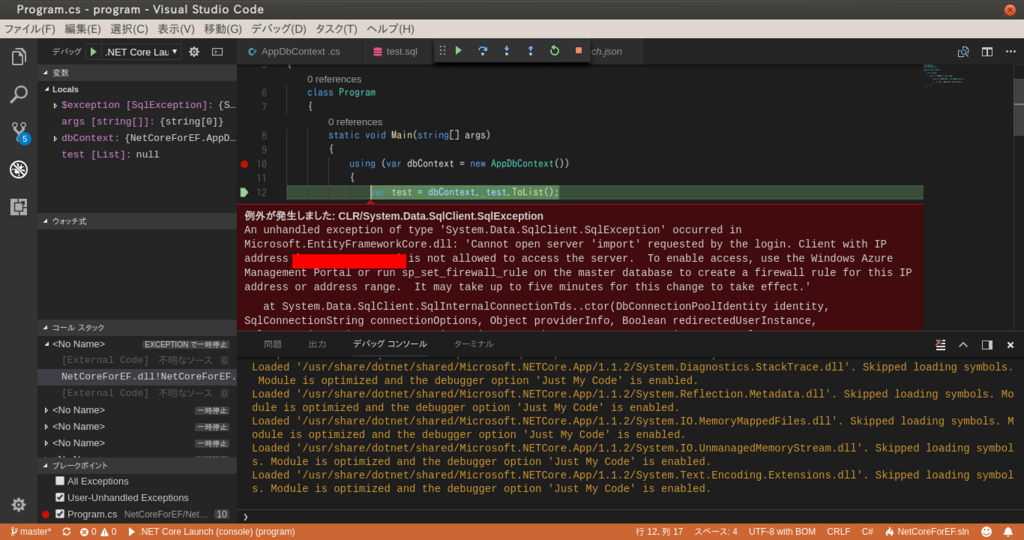Select C# language mode in status bar
This screenshot has height=540, width=1024.
coord(867,532)
